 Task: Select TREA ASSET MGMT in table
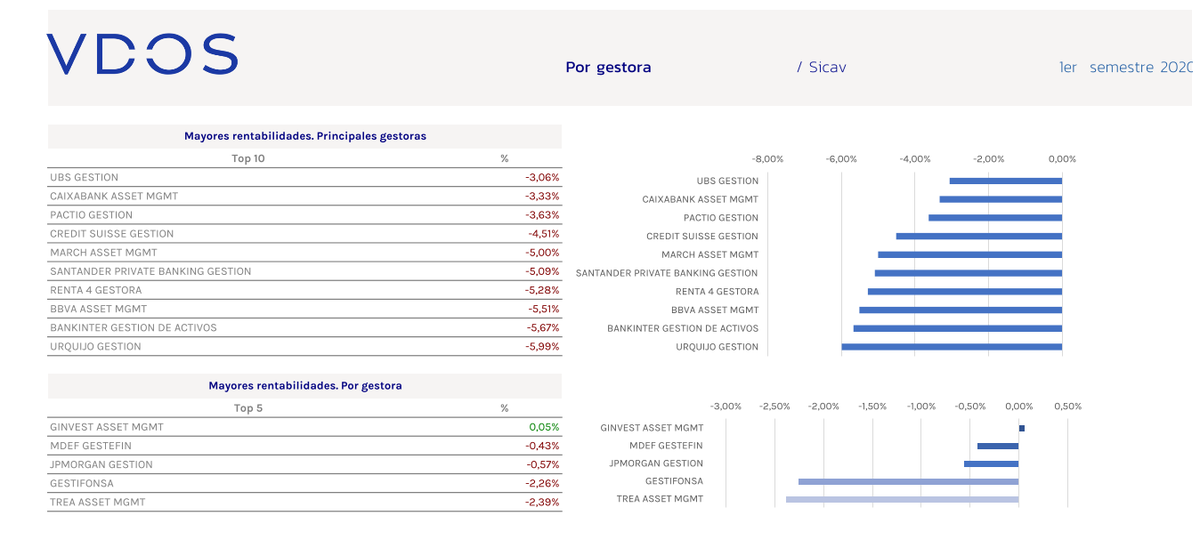pyautogui.click(x=98, y=502)
